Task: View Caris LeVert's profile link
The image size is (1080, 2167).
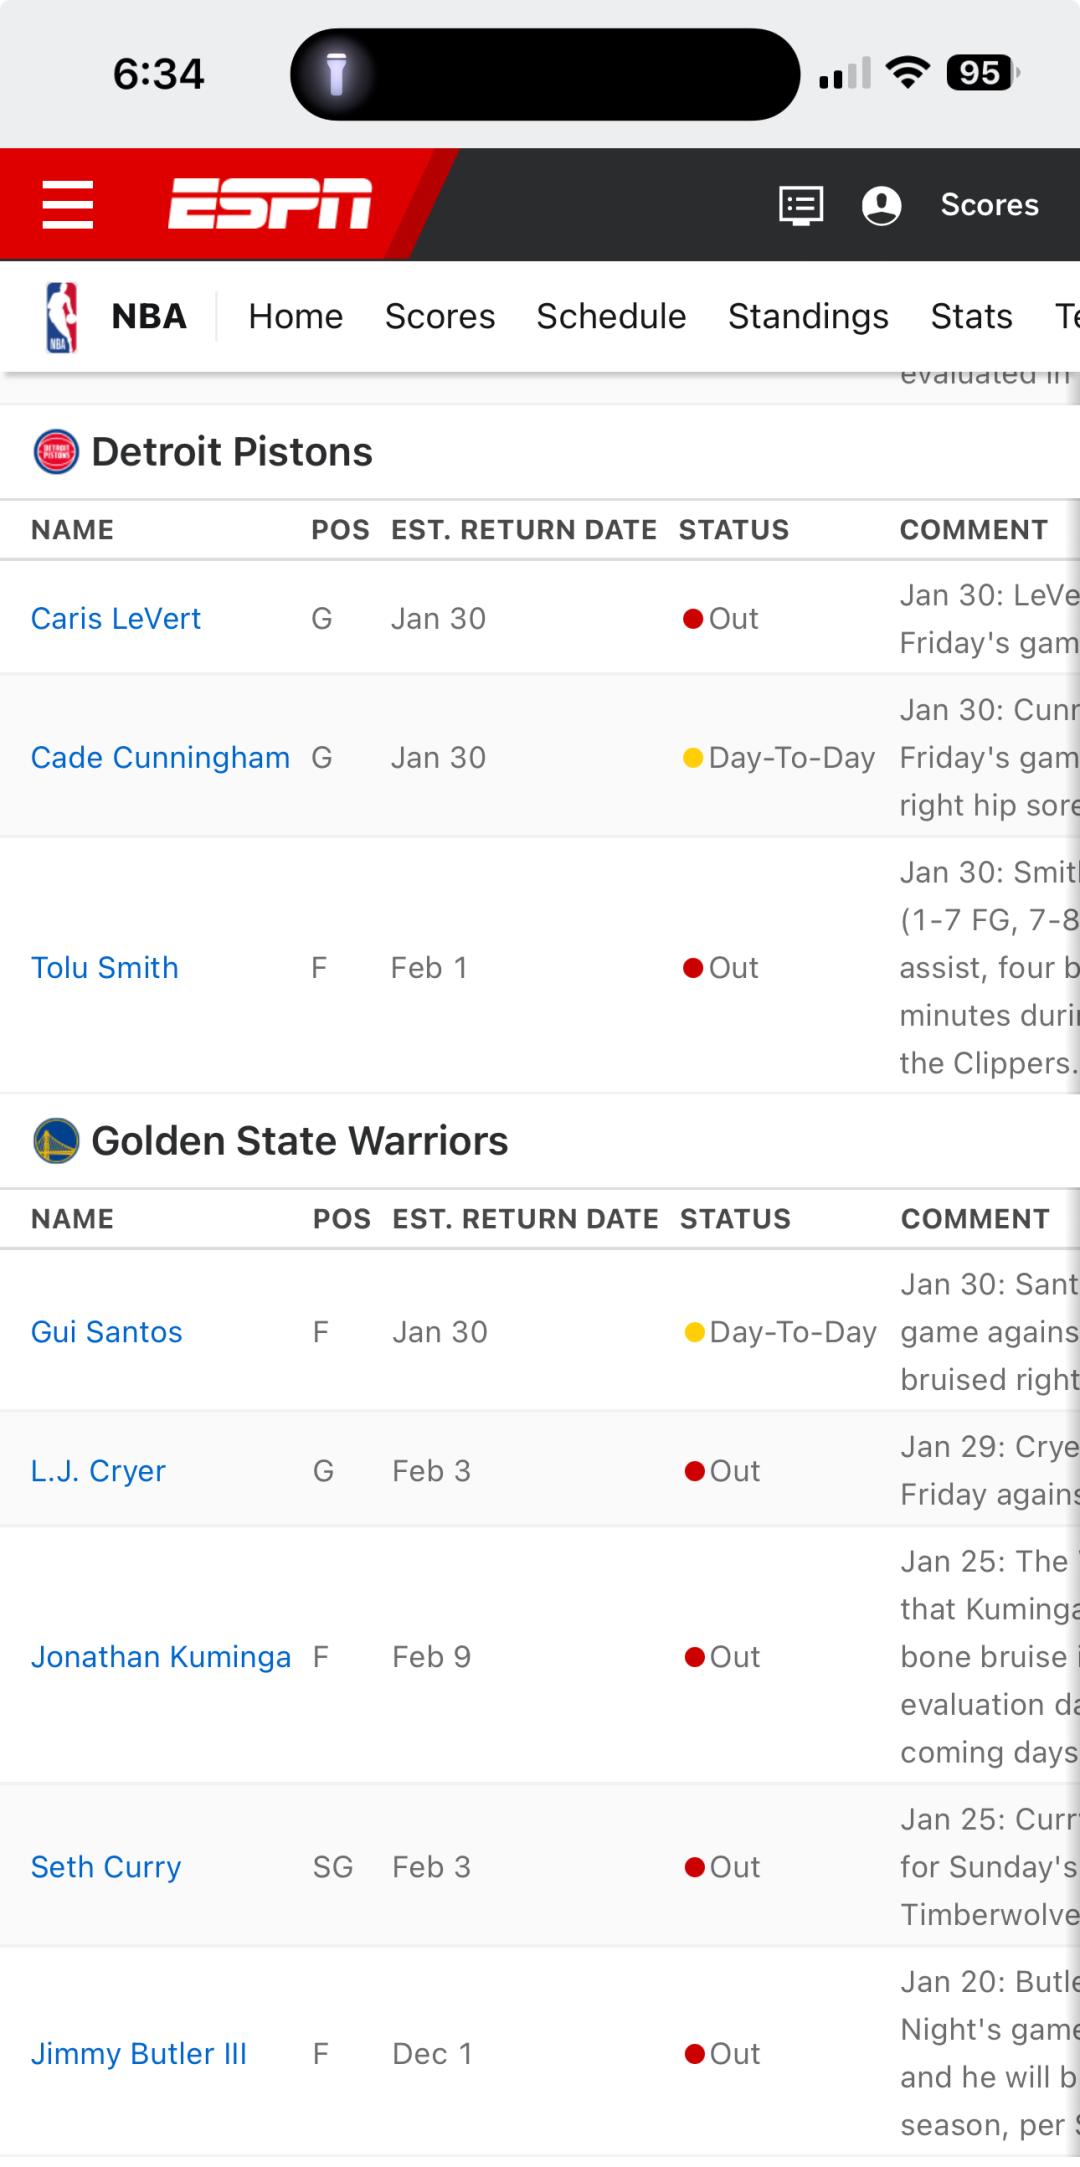Action: pyautogui.click(x=116, y=619)
